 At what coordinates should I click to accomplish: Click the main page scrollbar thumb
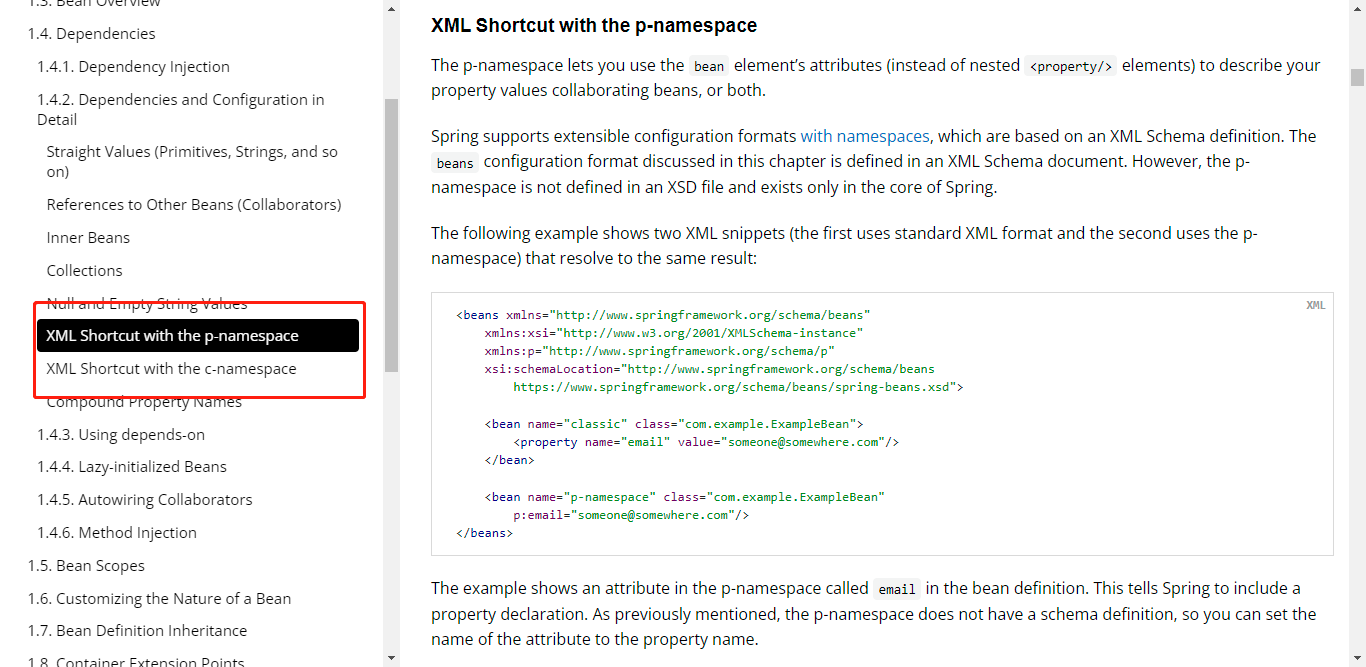(1357, 78)
